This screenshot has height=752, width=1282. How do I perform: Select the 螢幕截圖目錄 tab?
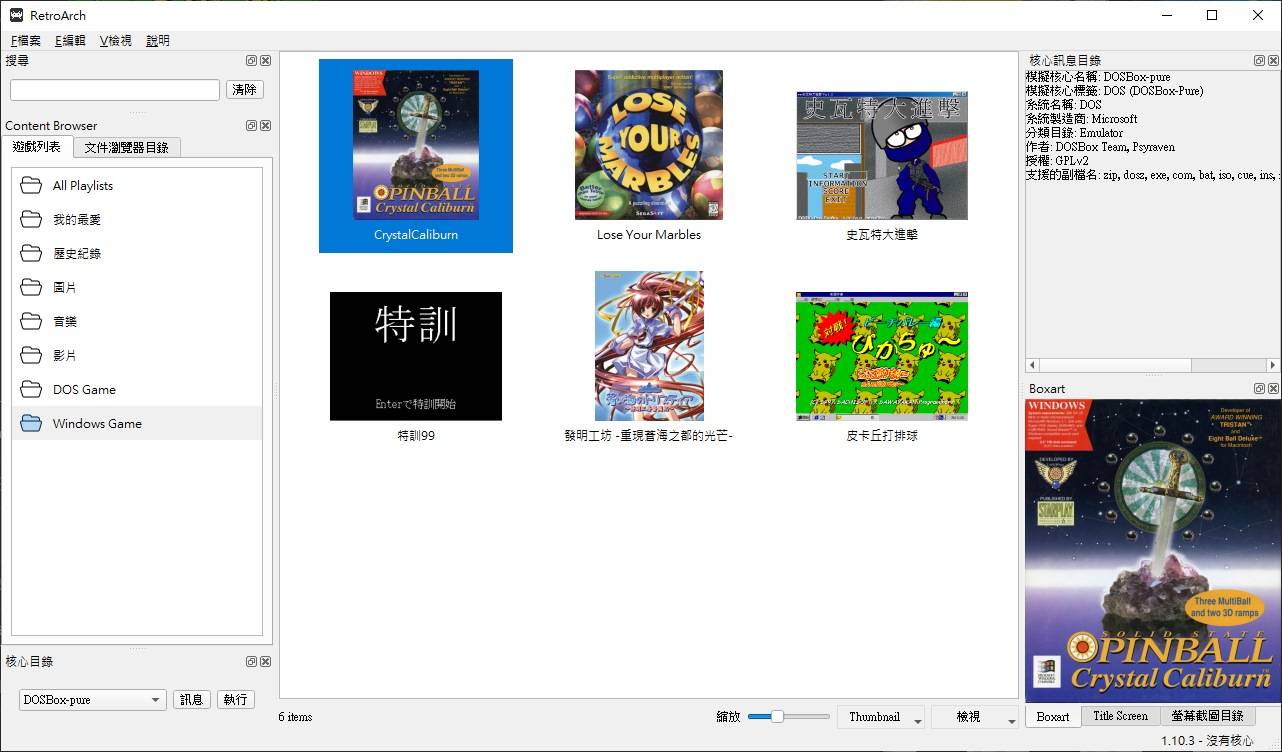(1207, 716)
